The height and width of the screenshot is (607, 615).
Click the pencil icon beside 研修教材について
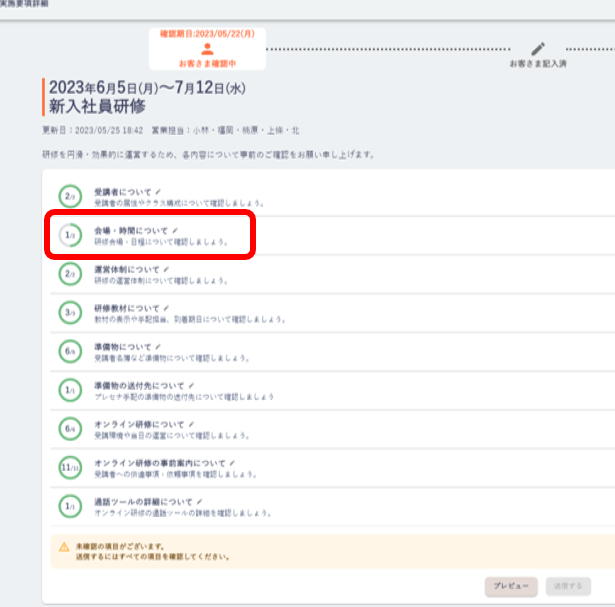pos(166,308)
